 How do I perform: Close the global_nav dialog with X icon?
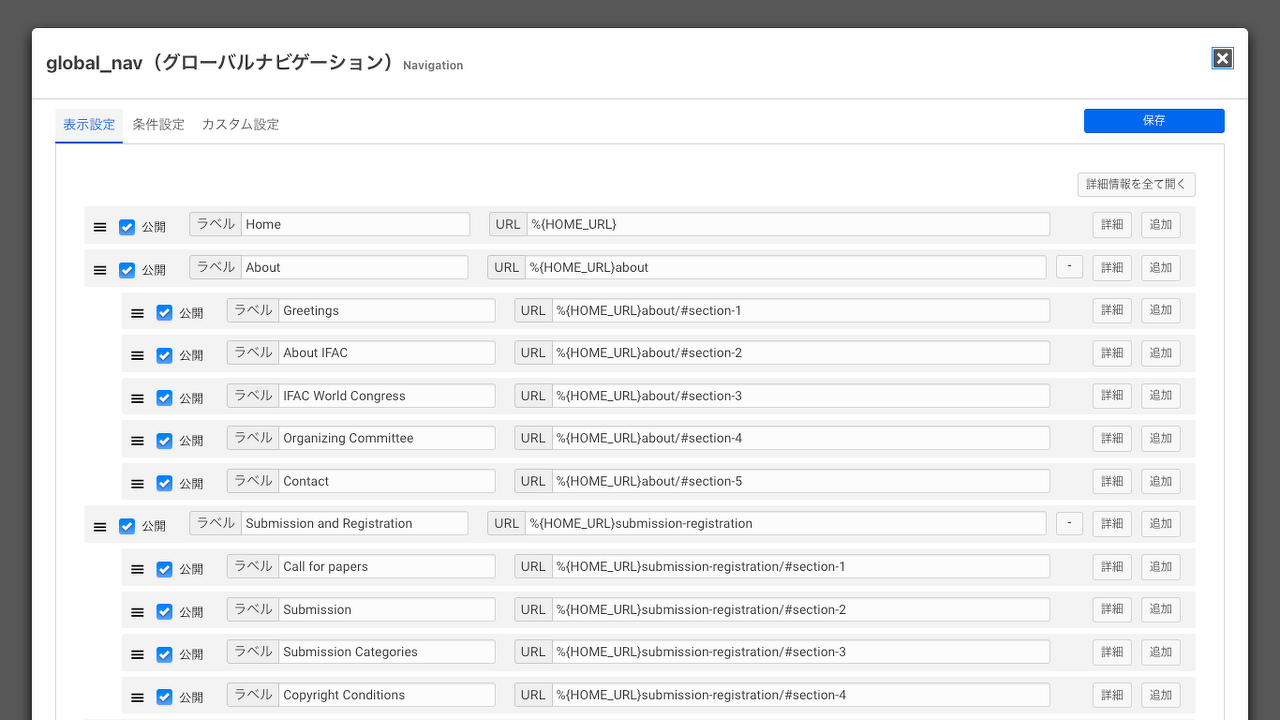(x=1222, y=58)
